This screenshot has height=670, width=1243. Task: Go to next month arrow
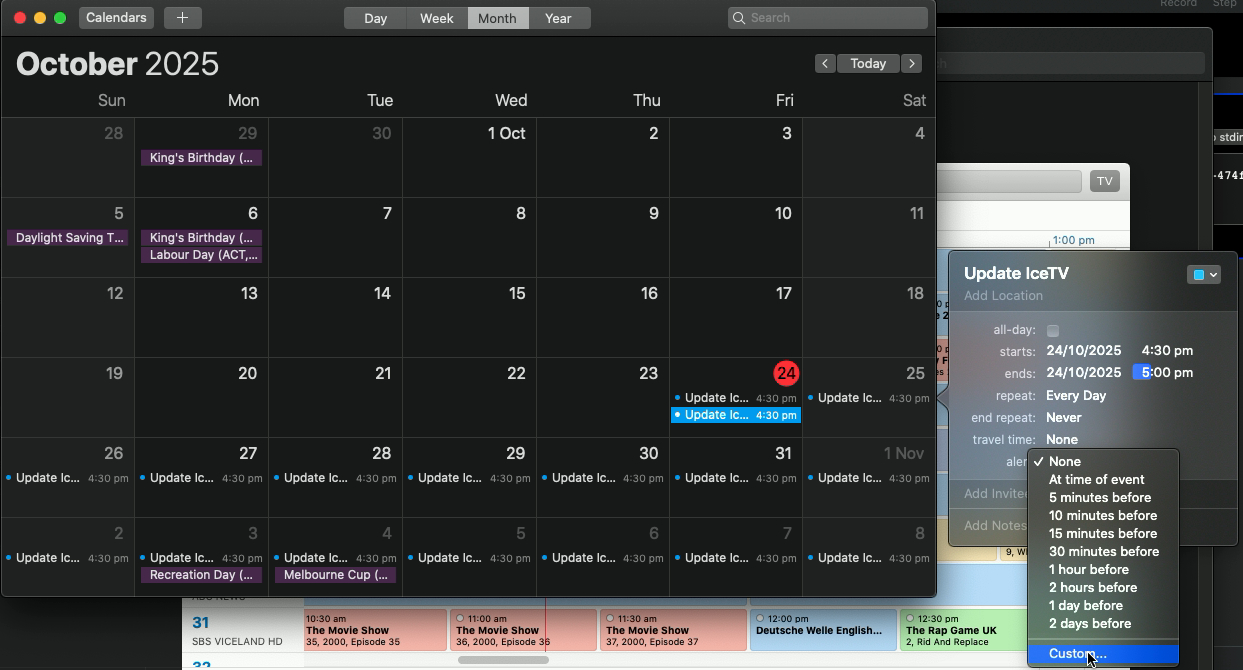pyautogui.click(x=911, y=63)
